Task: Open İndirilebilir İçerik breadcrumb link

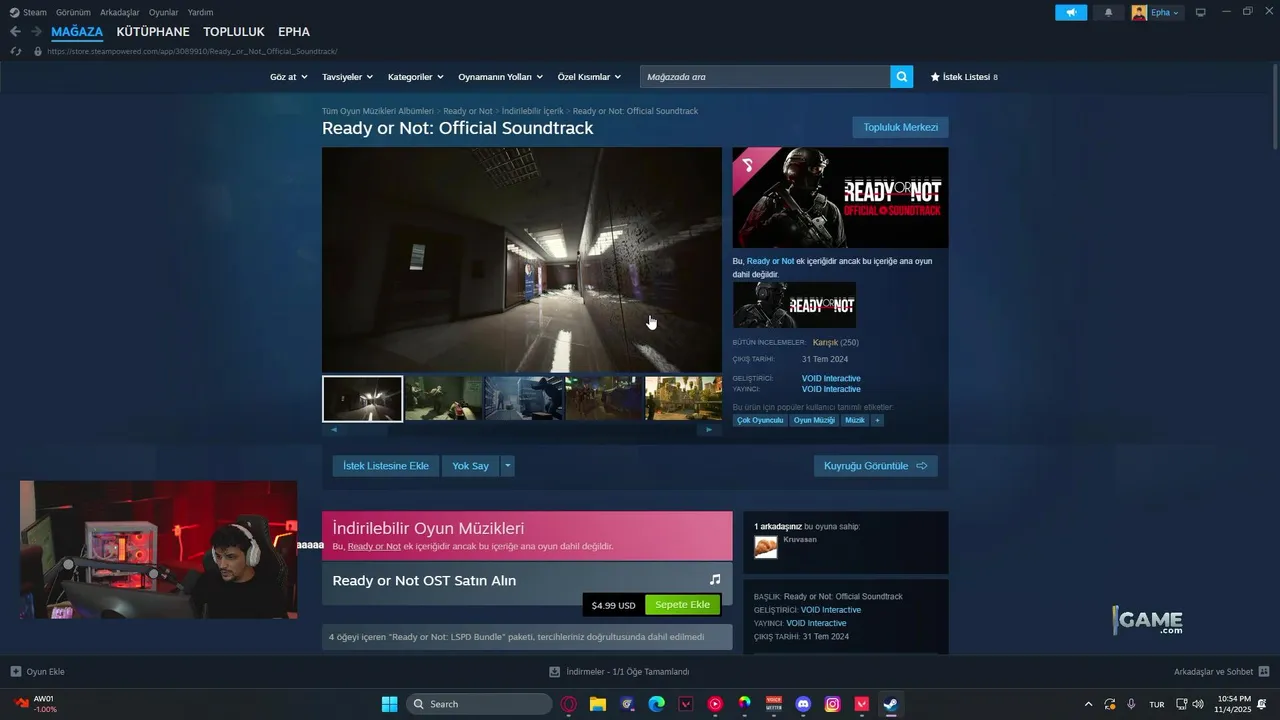Action: click(x=533, y=111)
